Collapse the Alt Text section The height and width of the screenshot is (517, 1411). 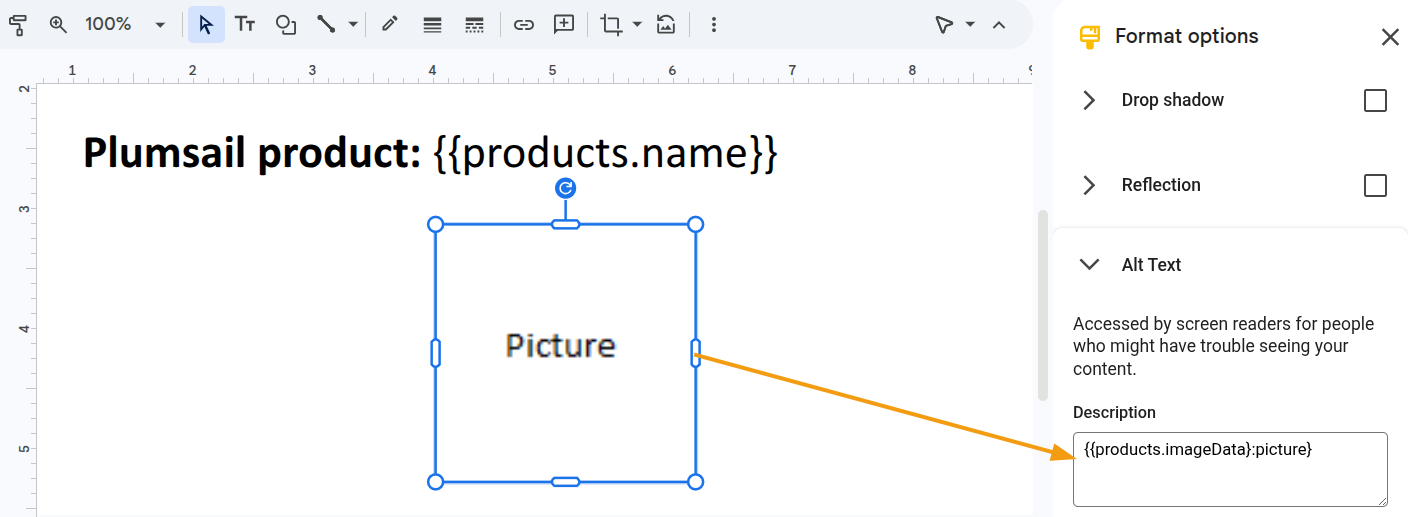point(1090,265)
